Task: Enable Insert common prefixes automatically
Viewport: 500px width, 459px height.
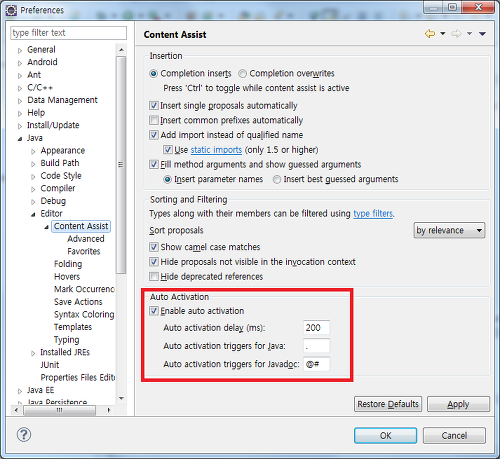Action: [154, 120]
